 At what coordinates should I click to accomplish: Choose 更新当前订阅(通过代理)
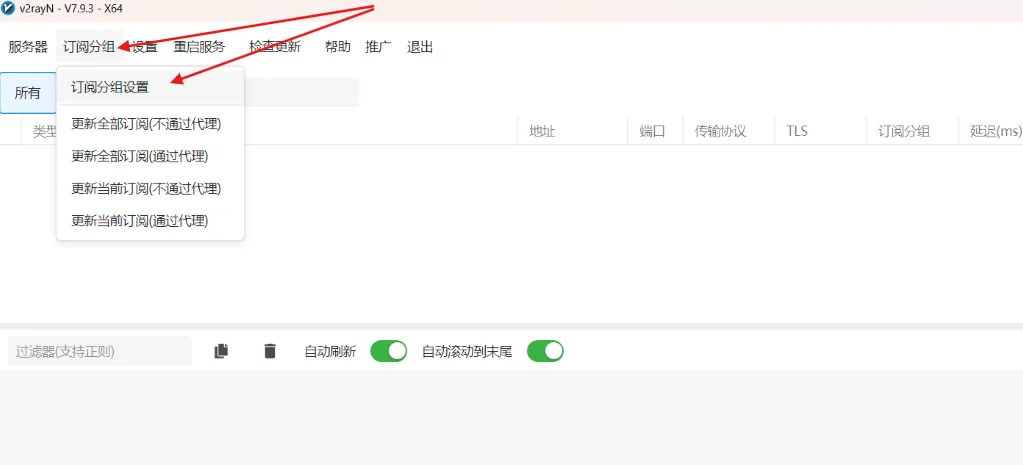pos(151,222)
